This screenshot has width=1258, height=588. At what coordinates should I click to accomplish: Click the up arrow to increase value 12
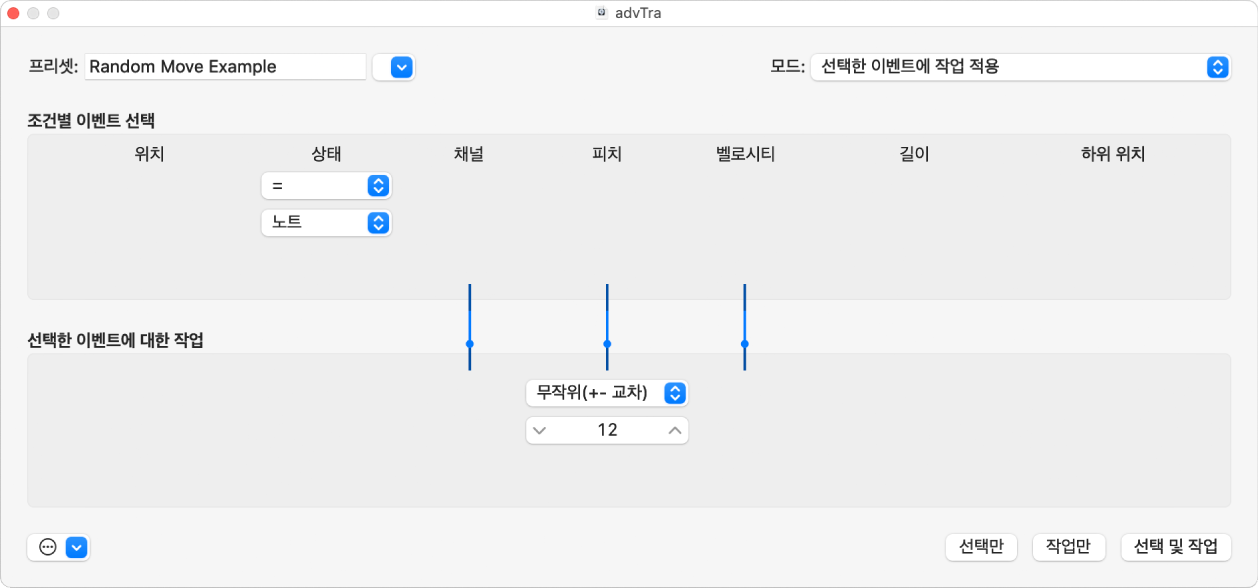[x=676, y=430]
